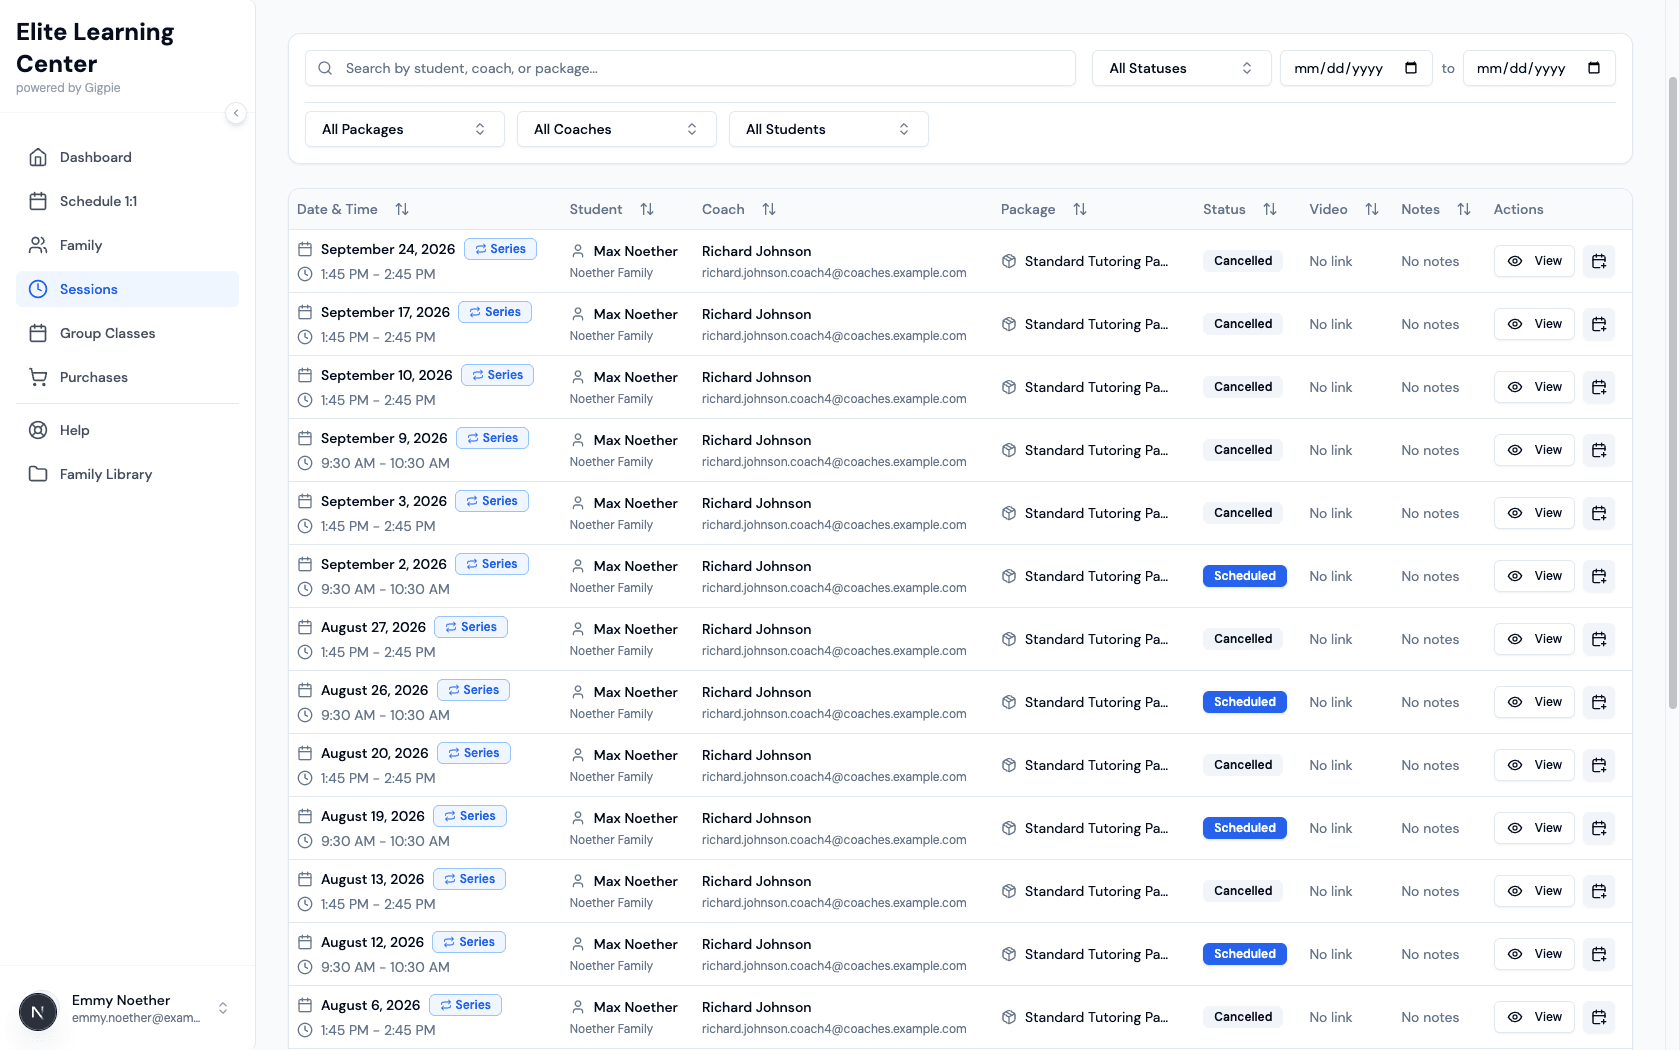Open the All Coaches filter dropdown

click(x=616, y=129)
